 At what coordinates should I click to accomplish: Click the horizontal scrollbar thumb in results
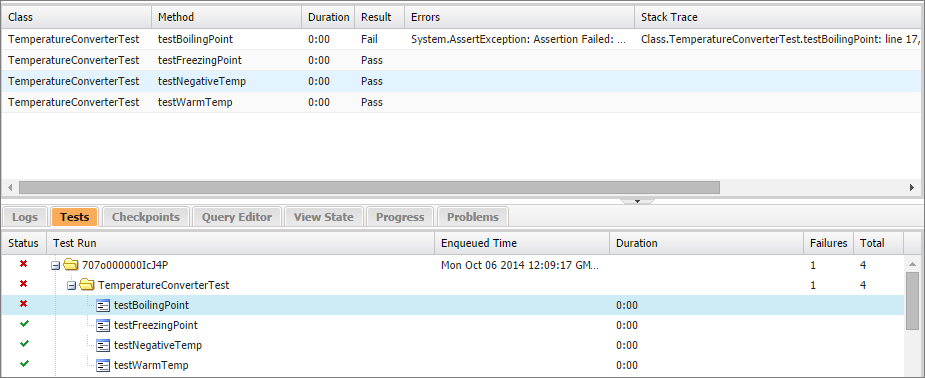(x=369, y=188)
